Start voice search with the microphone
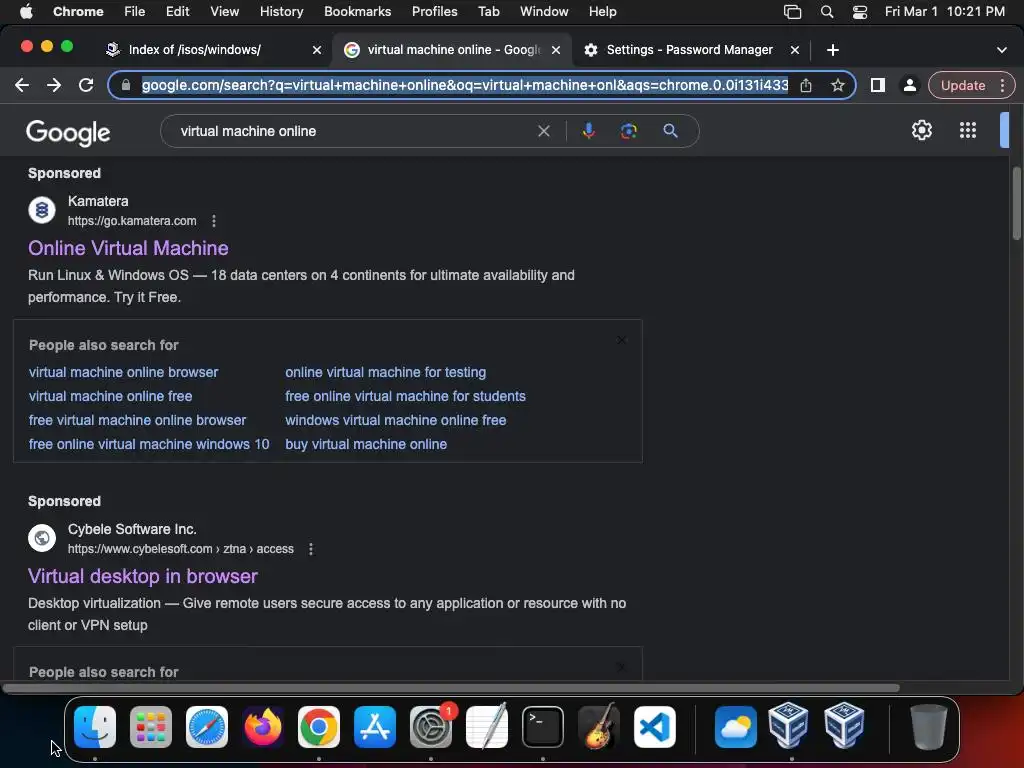Viewport: 1024px width, 768px height. [x=588, y=131]
